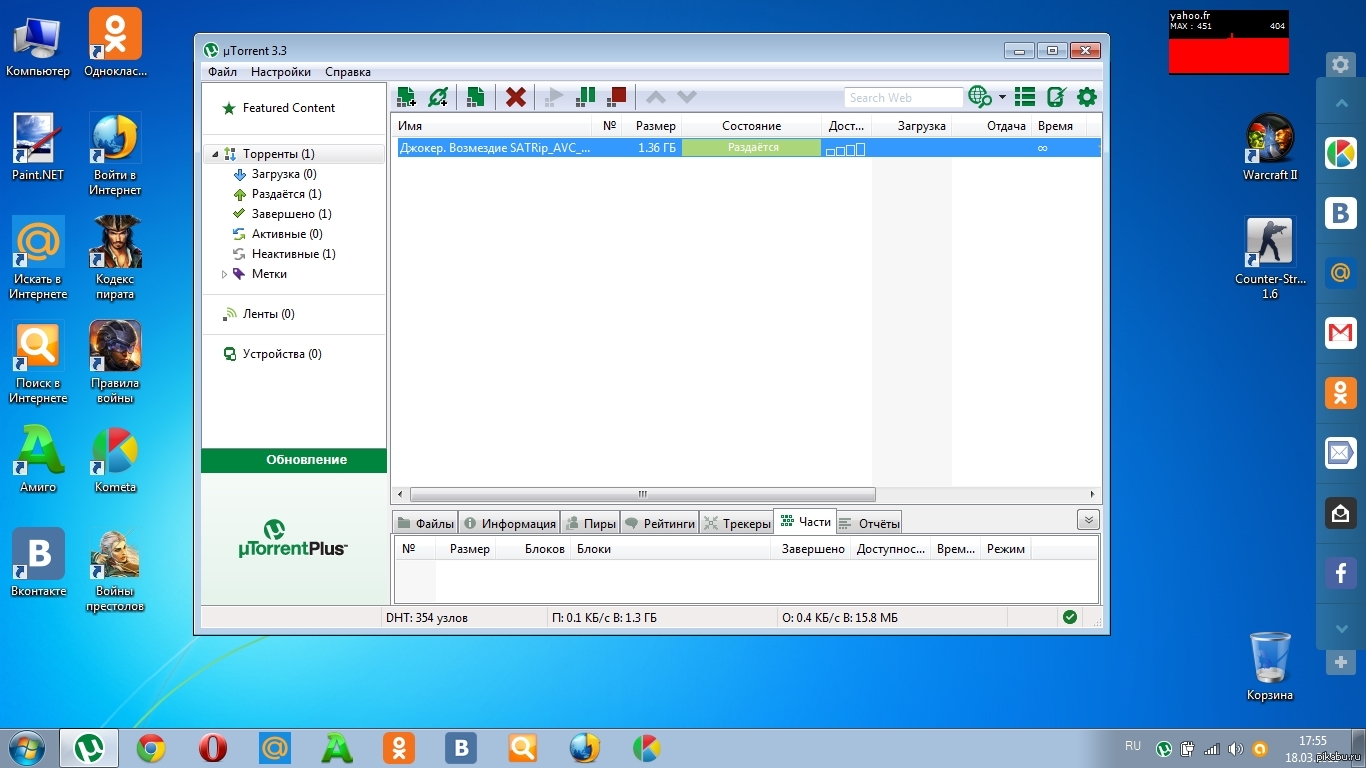Viewport: 1366px width, 768px height.
Task: Select the Раздаётся (1) category
Action: click(x=287, y=194)
